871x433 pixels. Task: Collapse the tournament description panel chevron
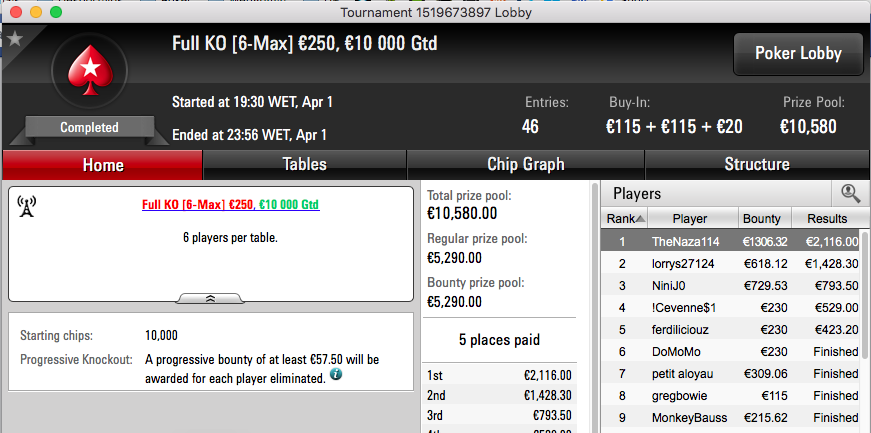click(x=210, y=298)
